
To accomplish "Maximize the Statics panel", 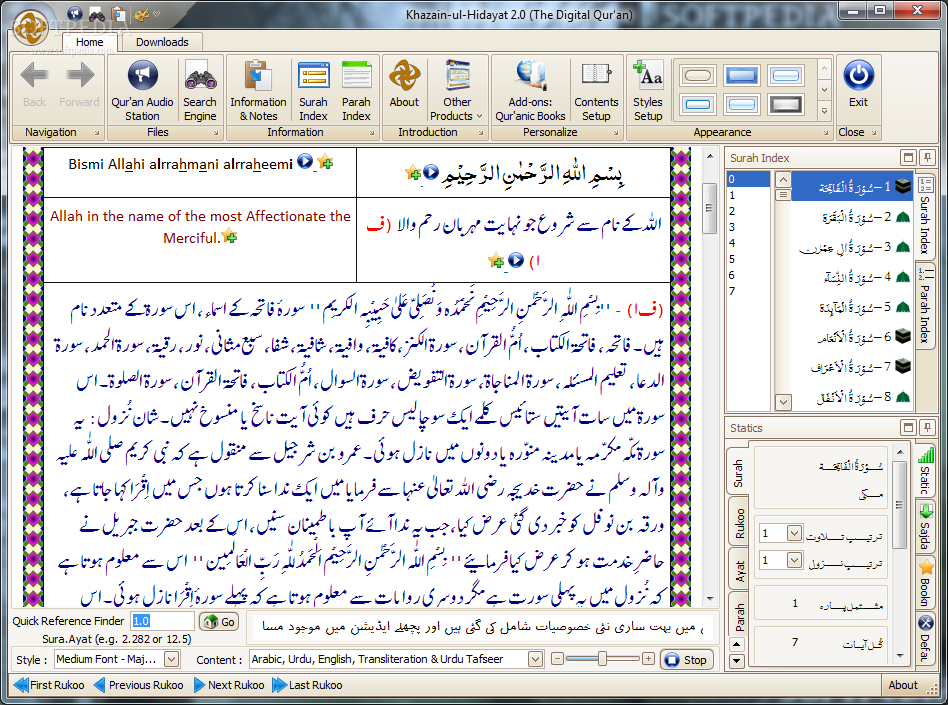I will pyautogui.click(x=907, y=428).
